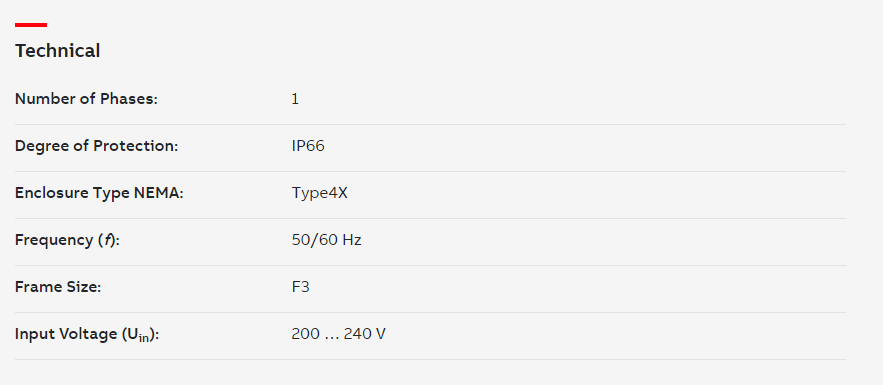Select the Frame Size label
The height and width of the screenshot is (385, 883).
click(x=58, y=287)
